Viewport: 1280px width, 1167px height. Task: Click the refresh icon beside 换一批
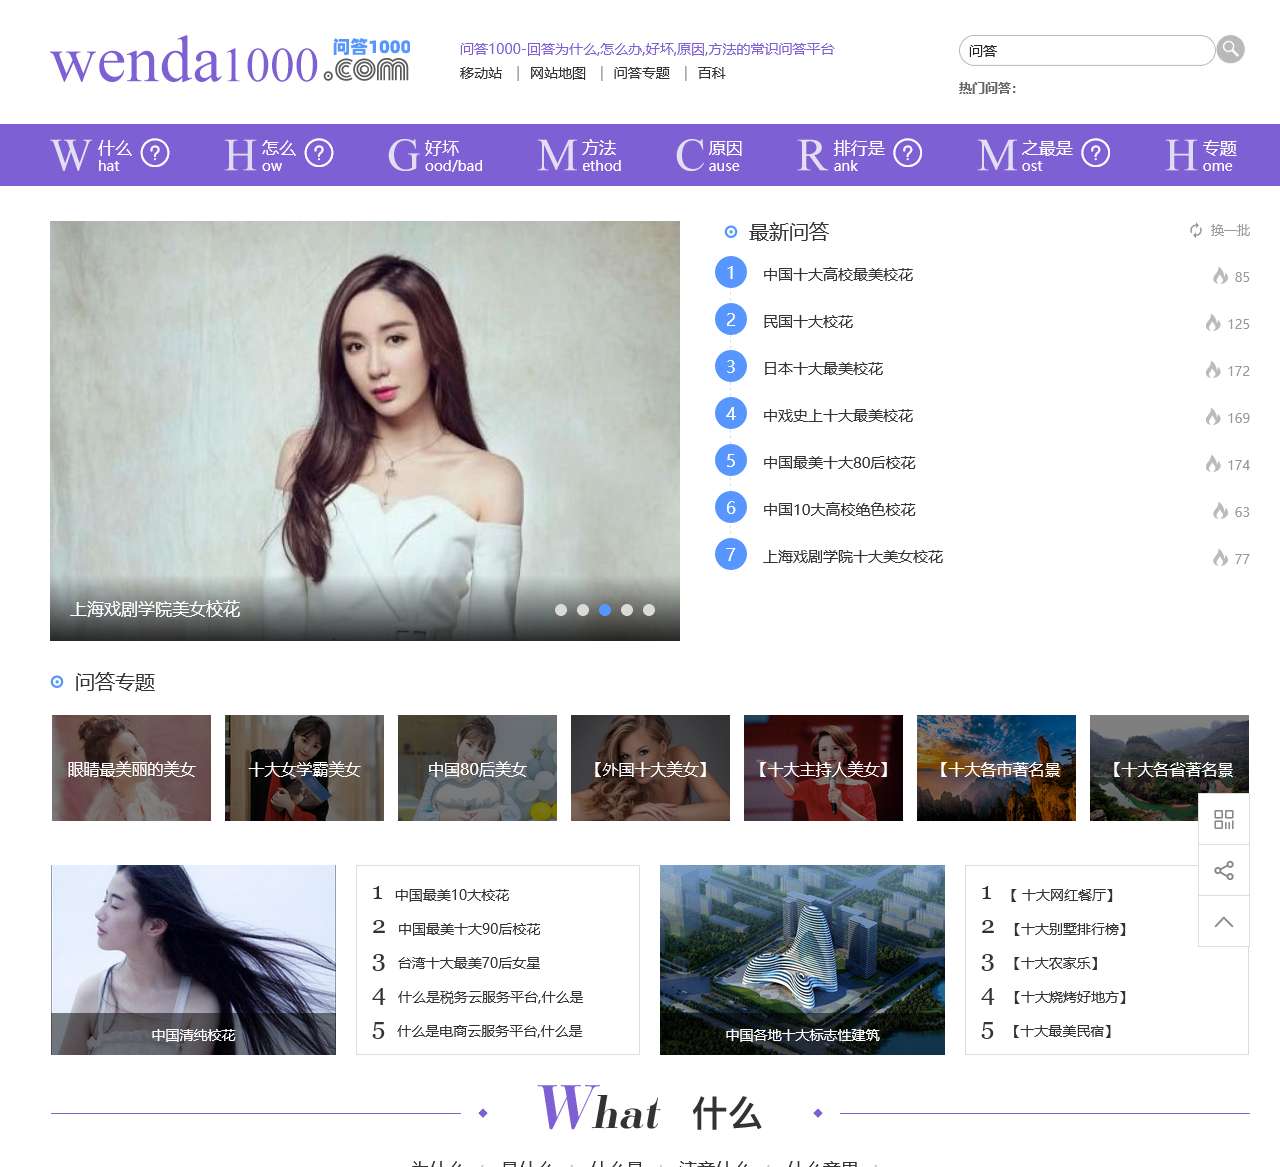pos(1196,231)
